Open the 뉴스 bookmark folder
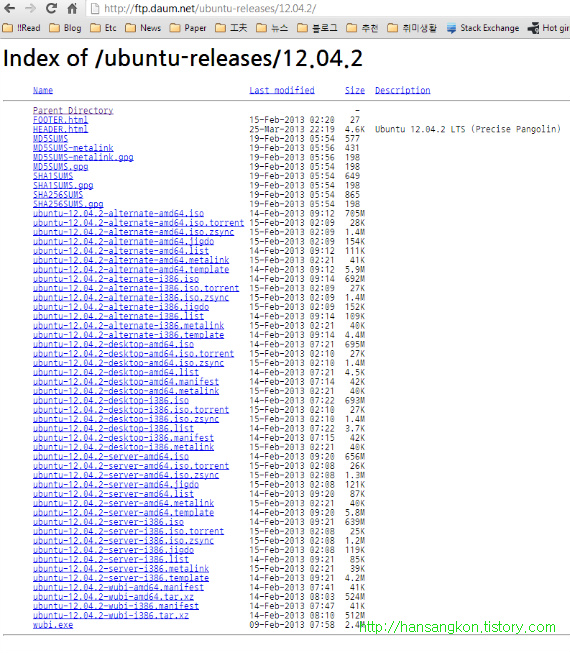570x653 pixels. pos(272,28)
